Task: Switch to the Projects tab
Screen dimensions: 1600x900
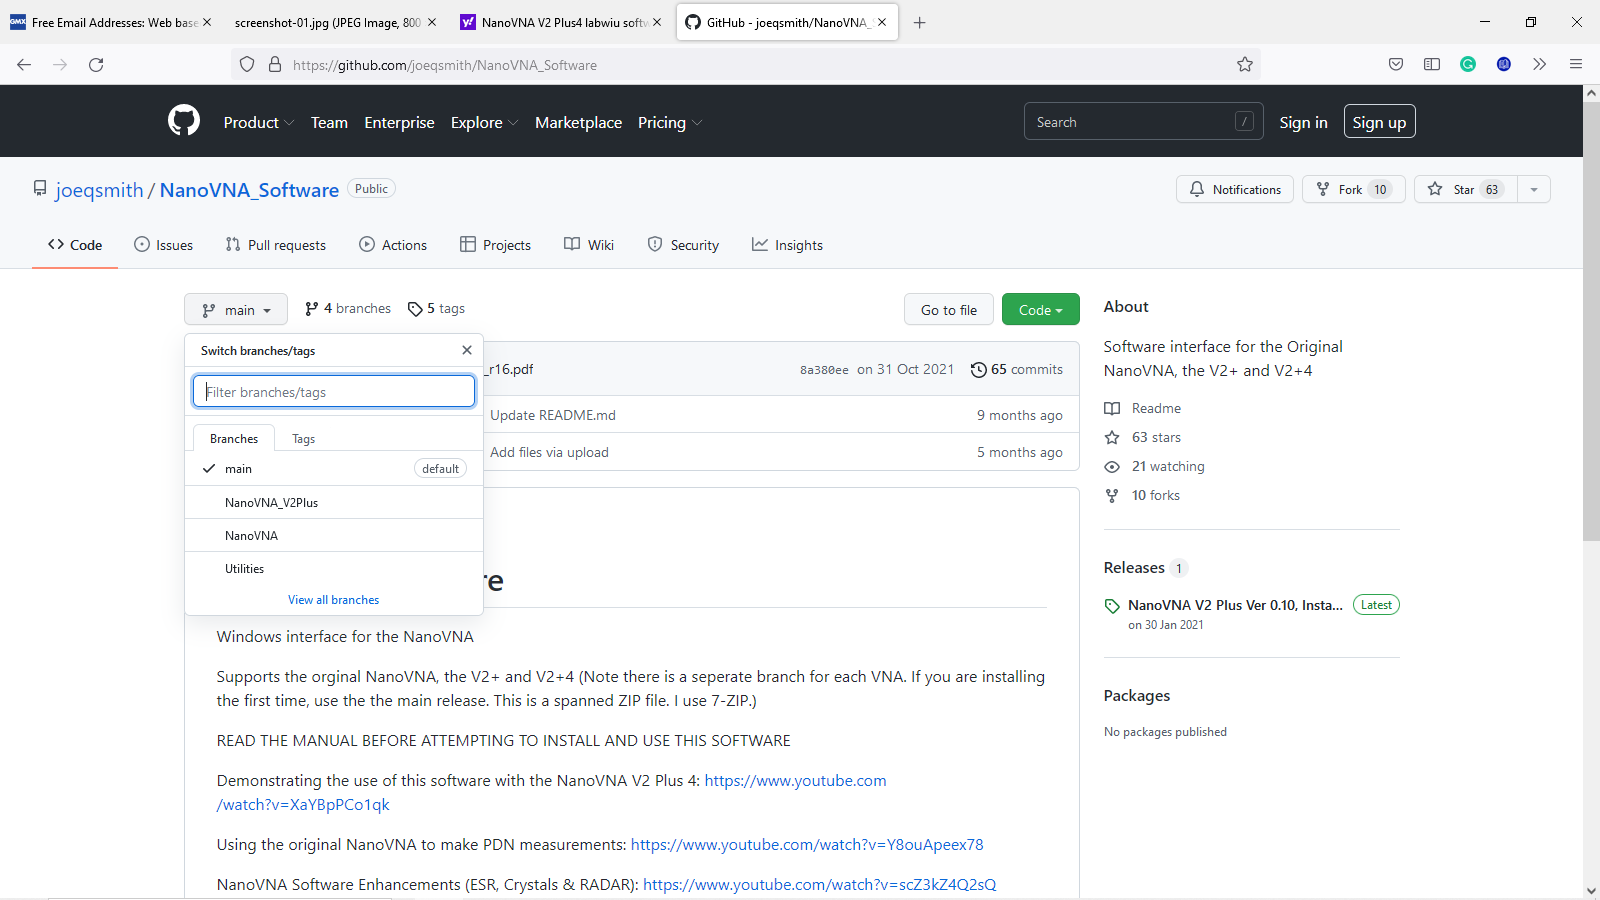Action: [496, 245]
